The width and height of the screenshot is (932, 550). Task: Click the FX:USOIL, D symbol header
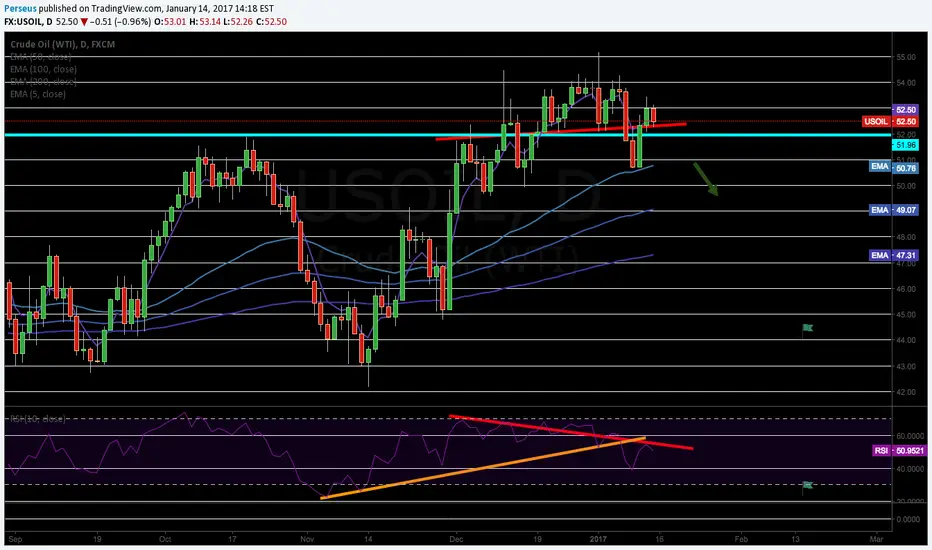click(28, 21)
